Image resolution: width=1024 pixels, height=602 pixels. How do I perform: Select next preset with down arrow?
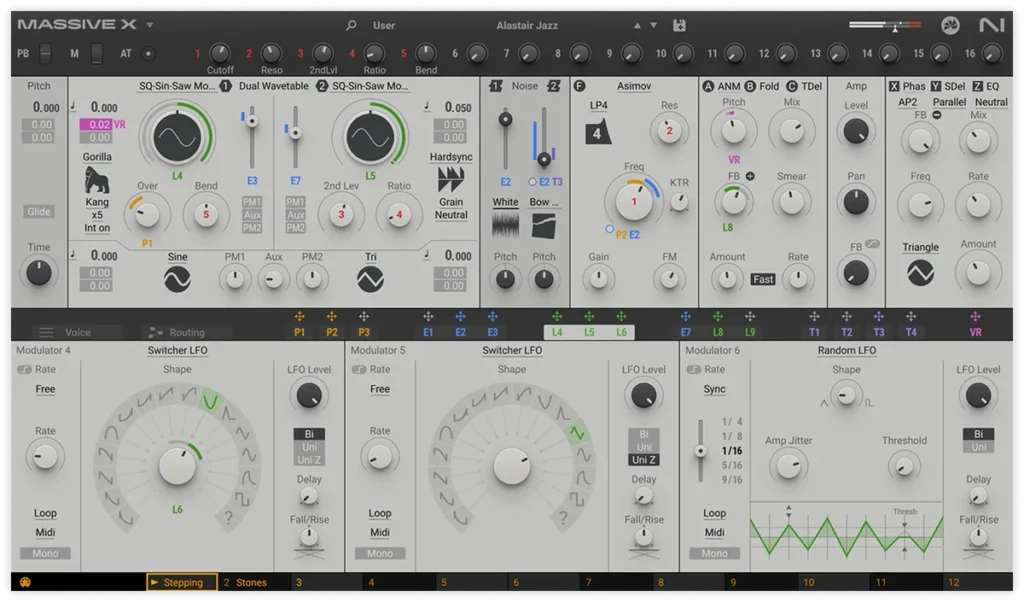[653, 25]
